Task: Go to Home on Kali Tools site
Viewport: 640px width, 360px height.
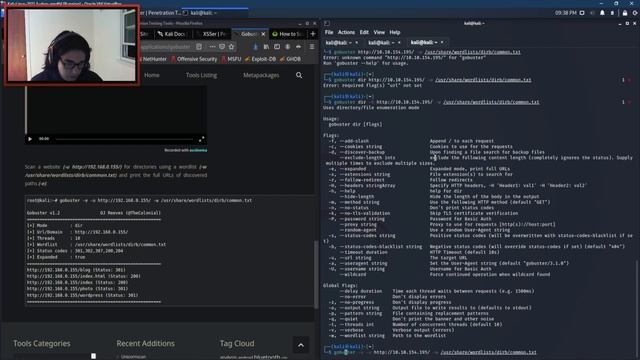Action: 152,75
